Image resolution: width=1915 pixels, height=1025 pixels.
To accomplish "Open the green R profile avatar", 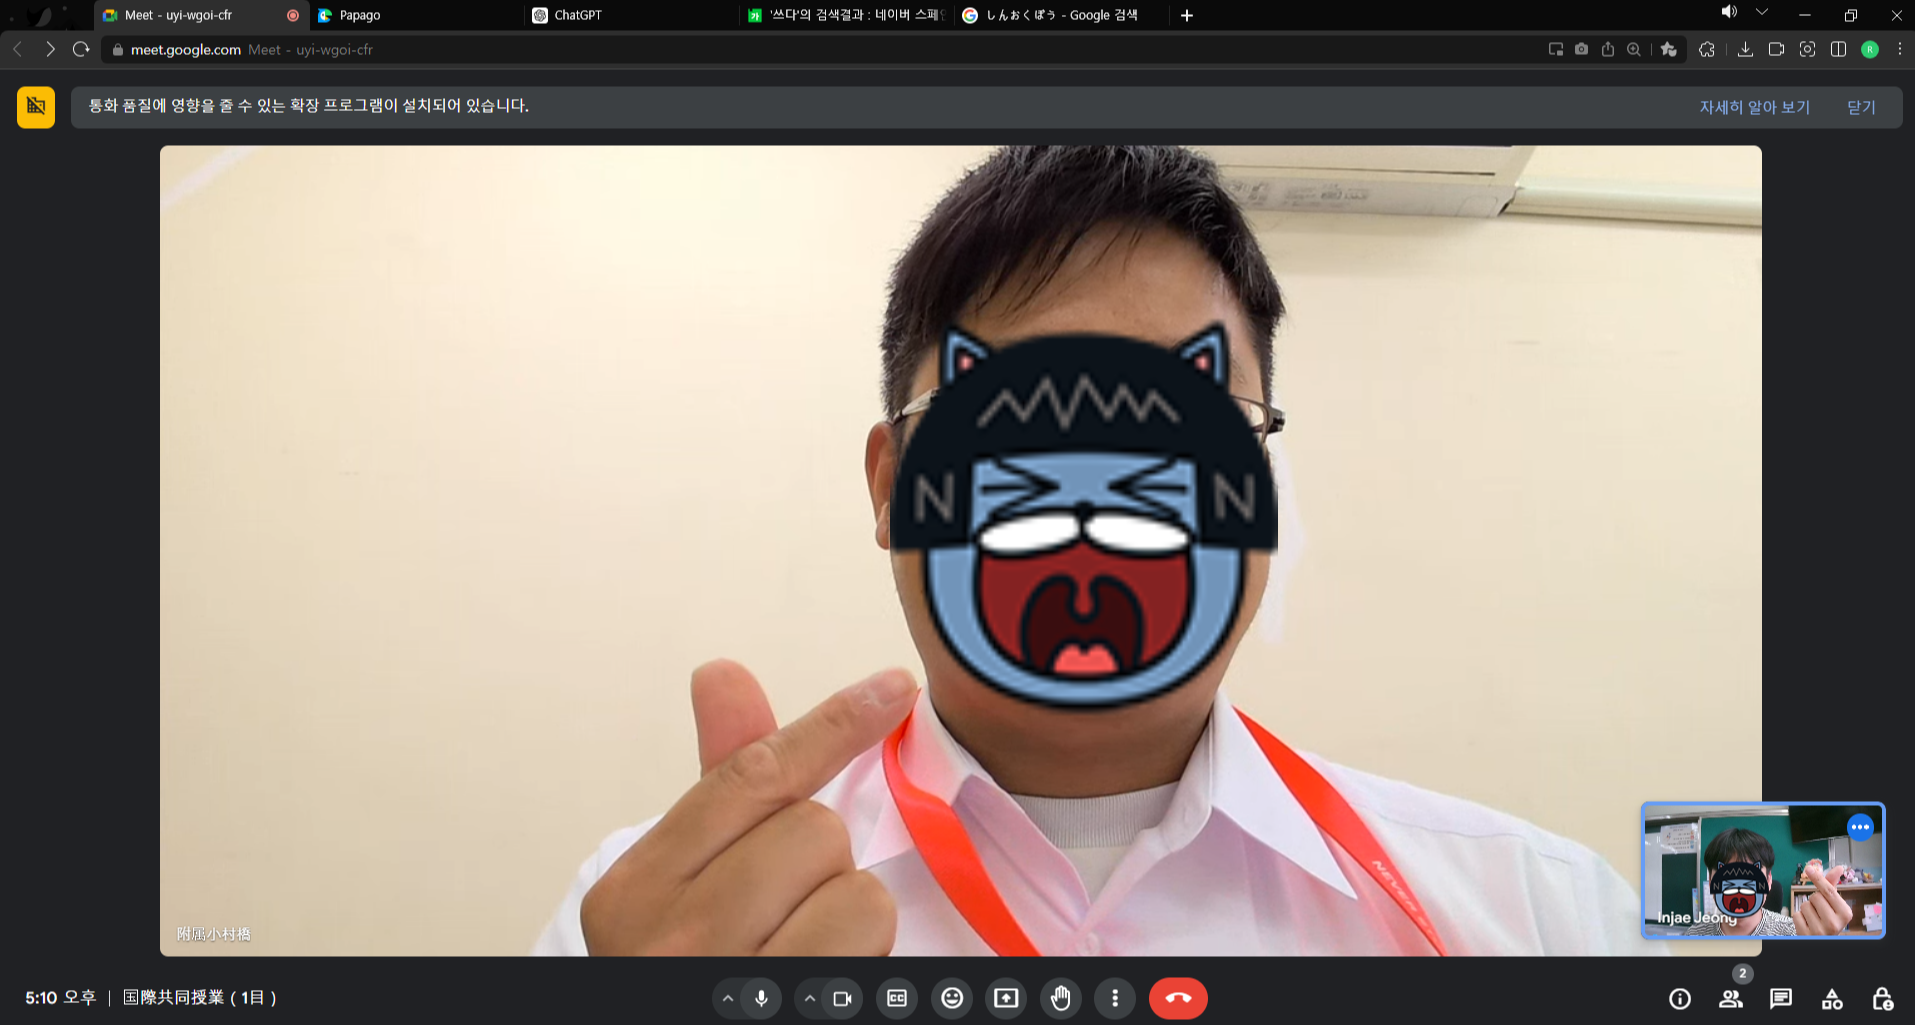I will pos(1870,49).
